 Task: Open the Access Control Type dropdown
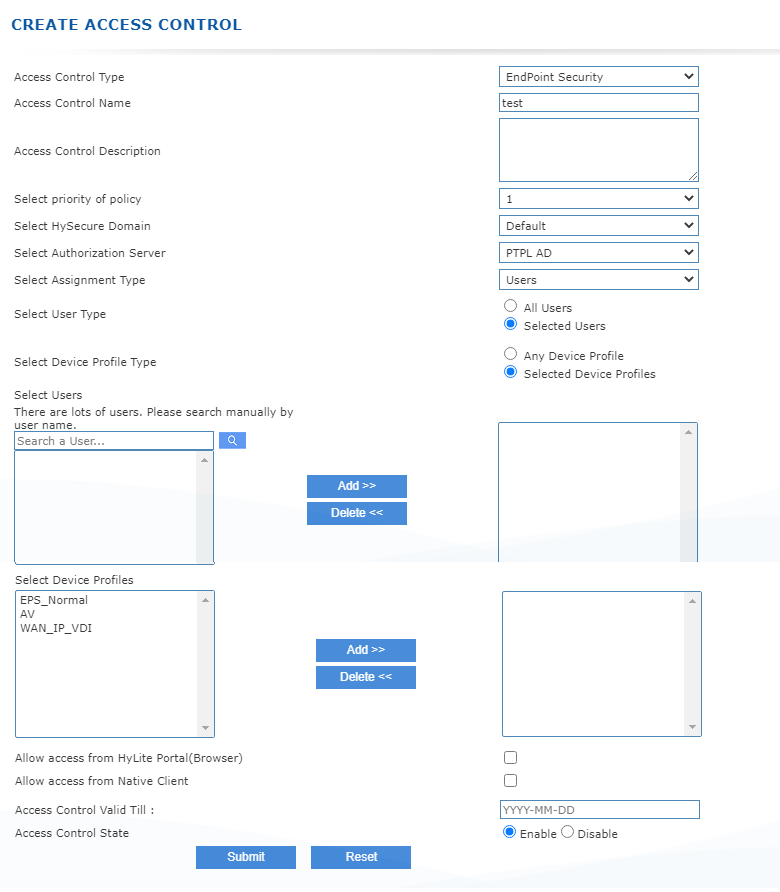click(x=599, y=77)
